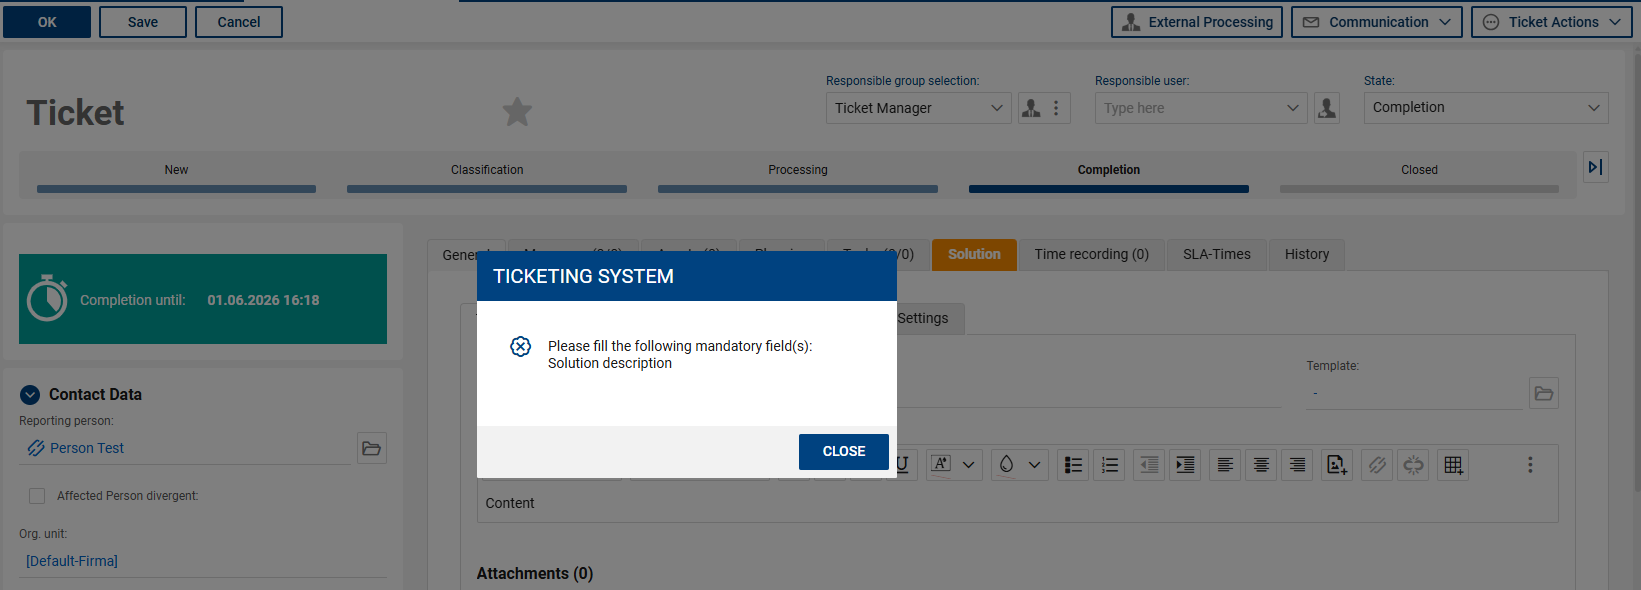Open the [Default-Firma] org unit link
Image resolution: width=1641 pixels, height=590 pixels.
pos(72,561)
